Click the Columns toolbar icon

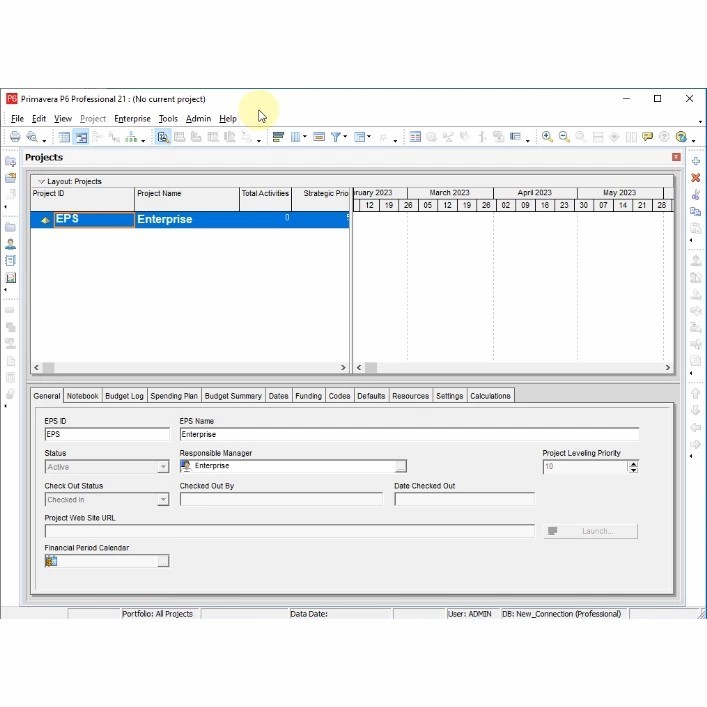click(295, 137)
